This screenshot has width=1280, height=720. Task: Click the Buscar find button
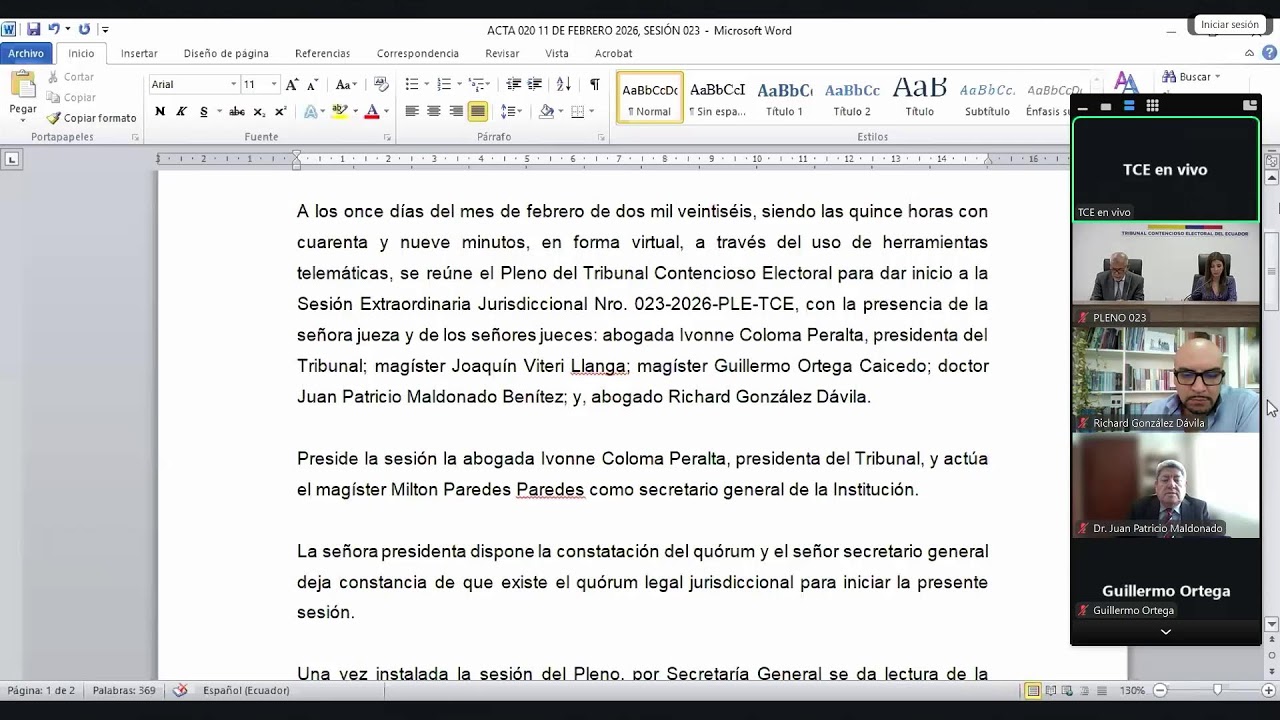click(x=1186, y=77)
